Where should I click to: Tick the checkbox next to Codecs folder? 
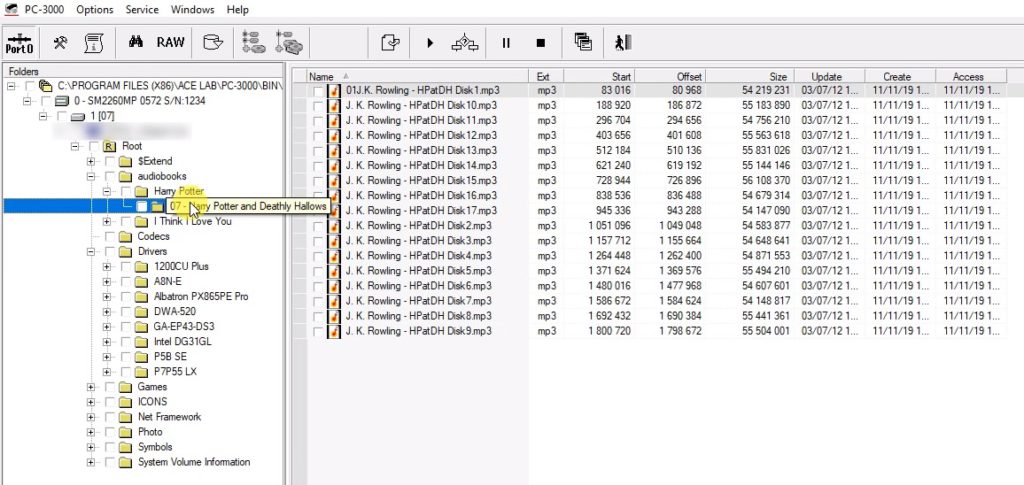tap(109, 237)
